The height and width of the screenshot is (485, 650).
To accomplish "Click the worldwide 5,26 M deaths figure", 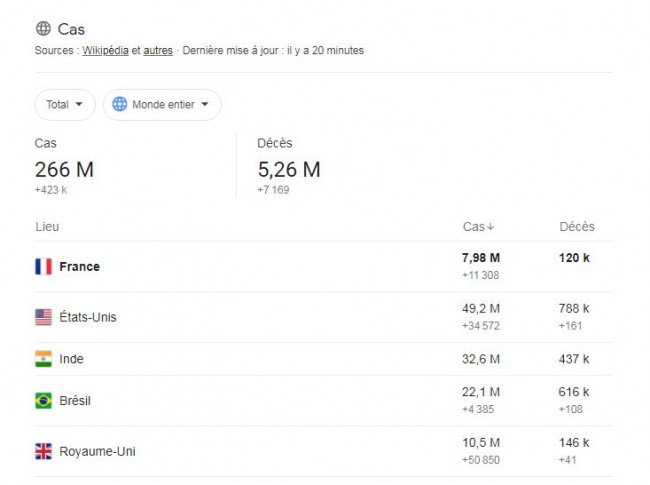I will (289, 170).
